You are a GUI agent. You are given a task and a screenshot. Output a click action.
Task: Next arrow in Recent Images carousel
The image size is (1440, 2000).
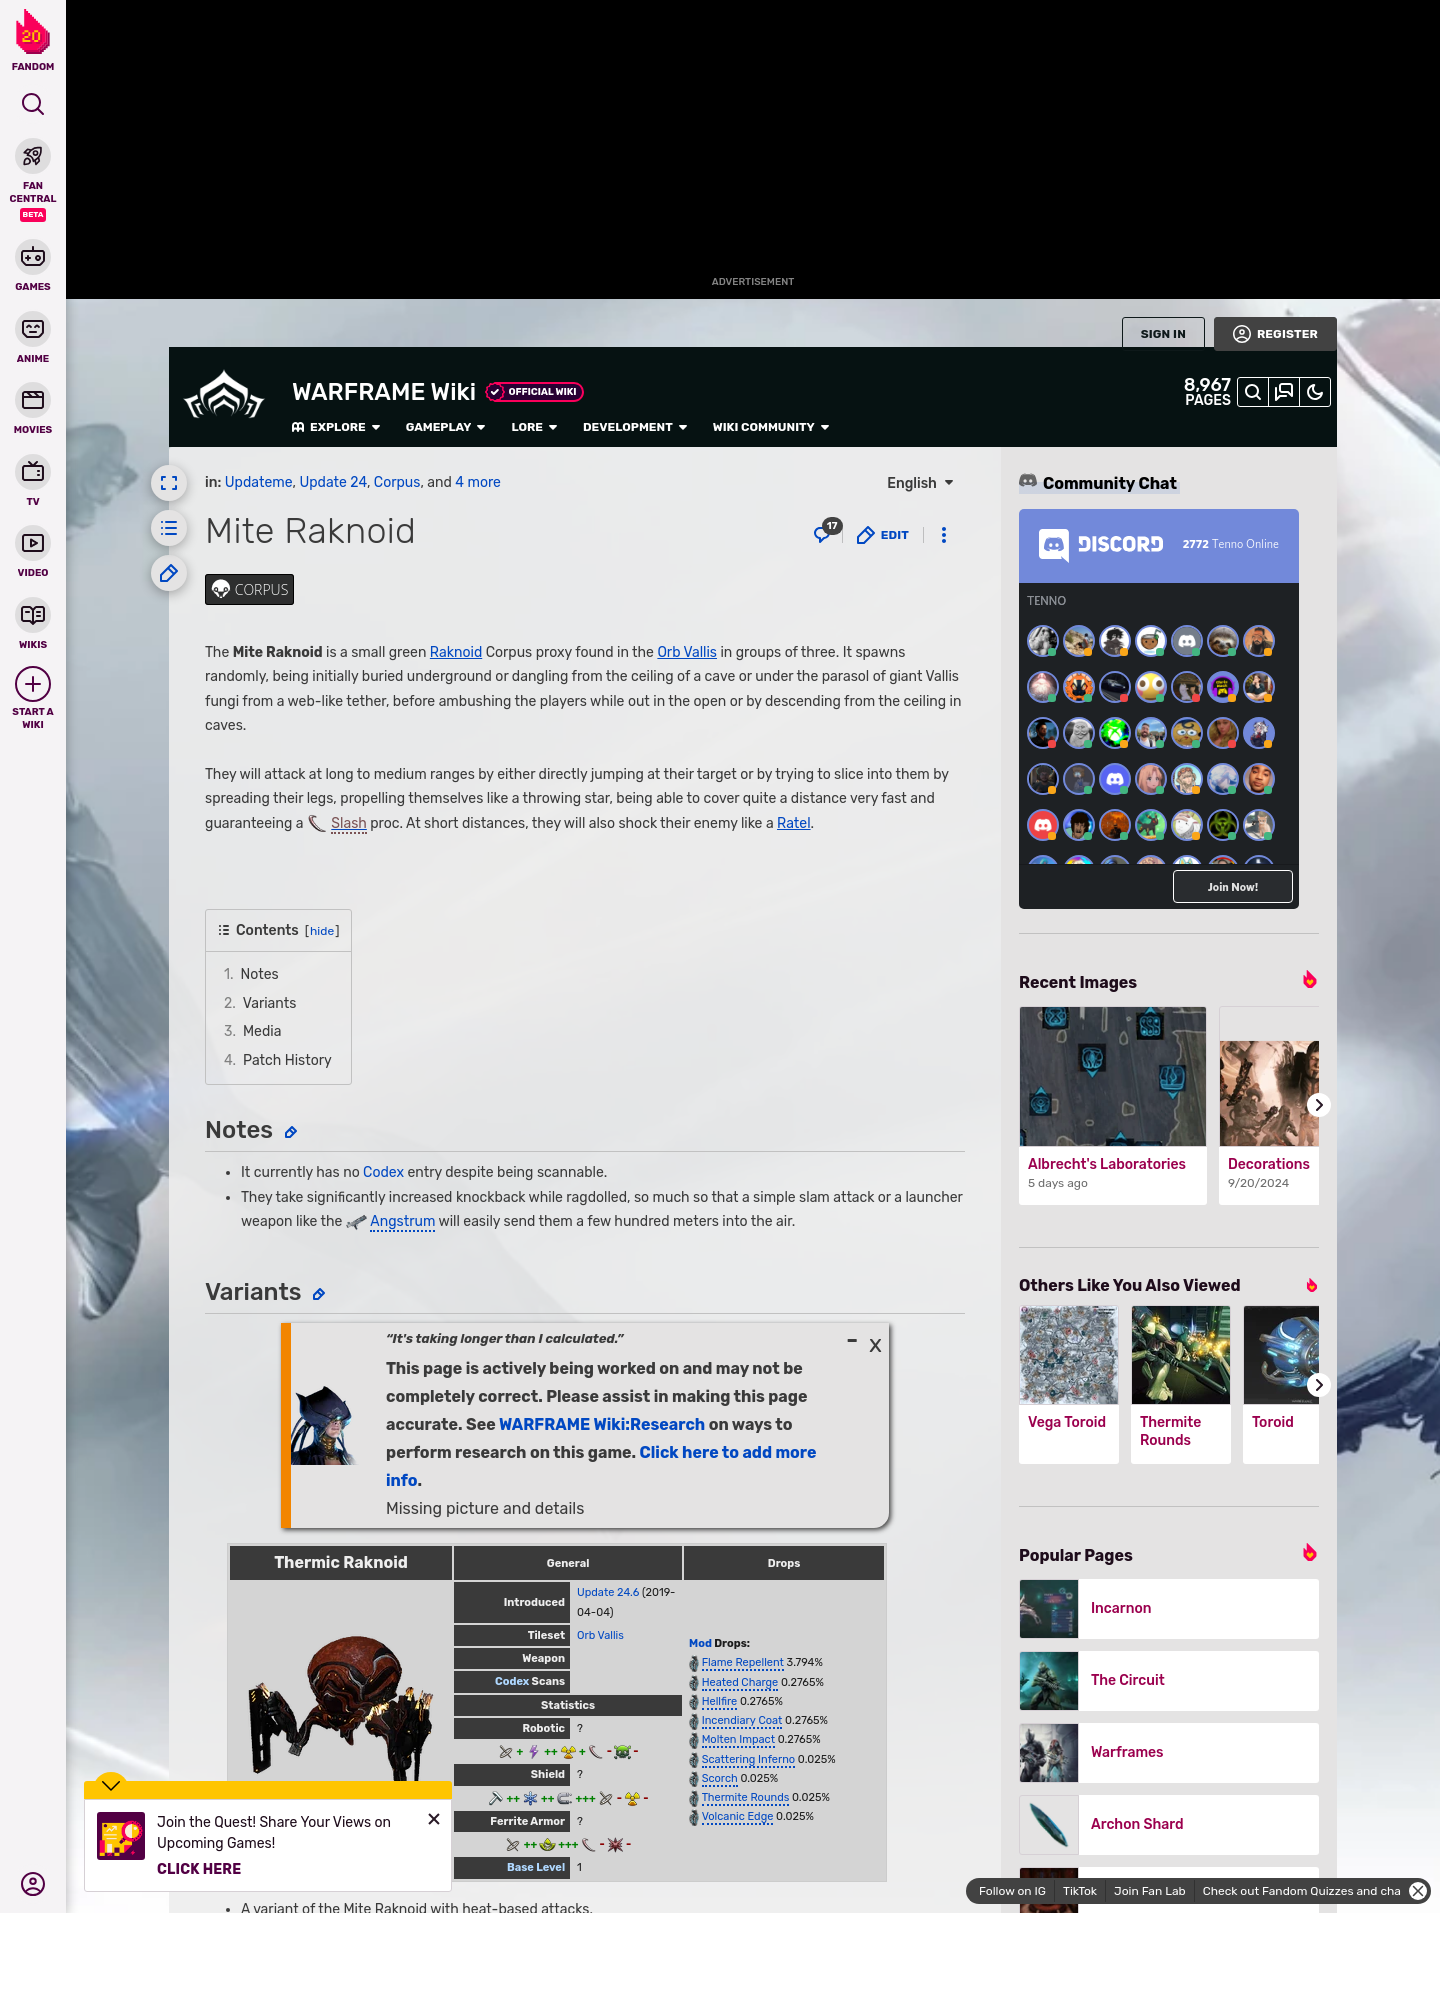coord(1319,1105)
